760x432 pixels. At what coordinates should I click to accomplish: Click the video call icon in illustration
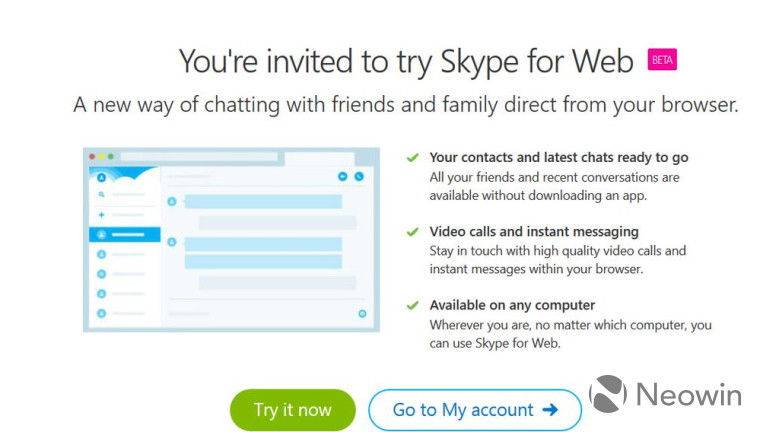point(343,176)
